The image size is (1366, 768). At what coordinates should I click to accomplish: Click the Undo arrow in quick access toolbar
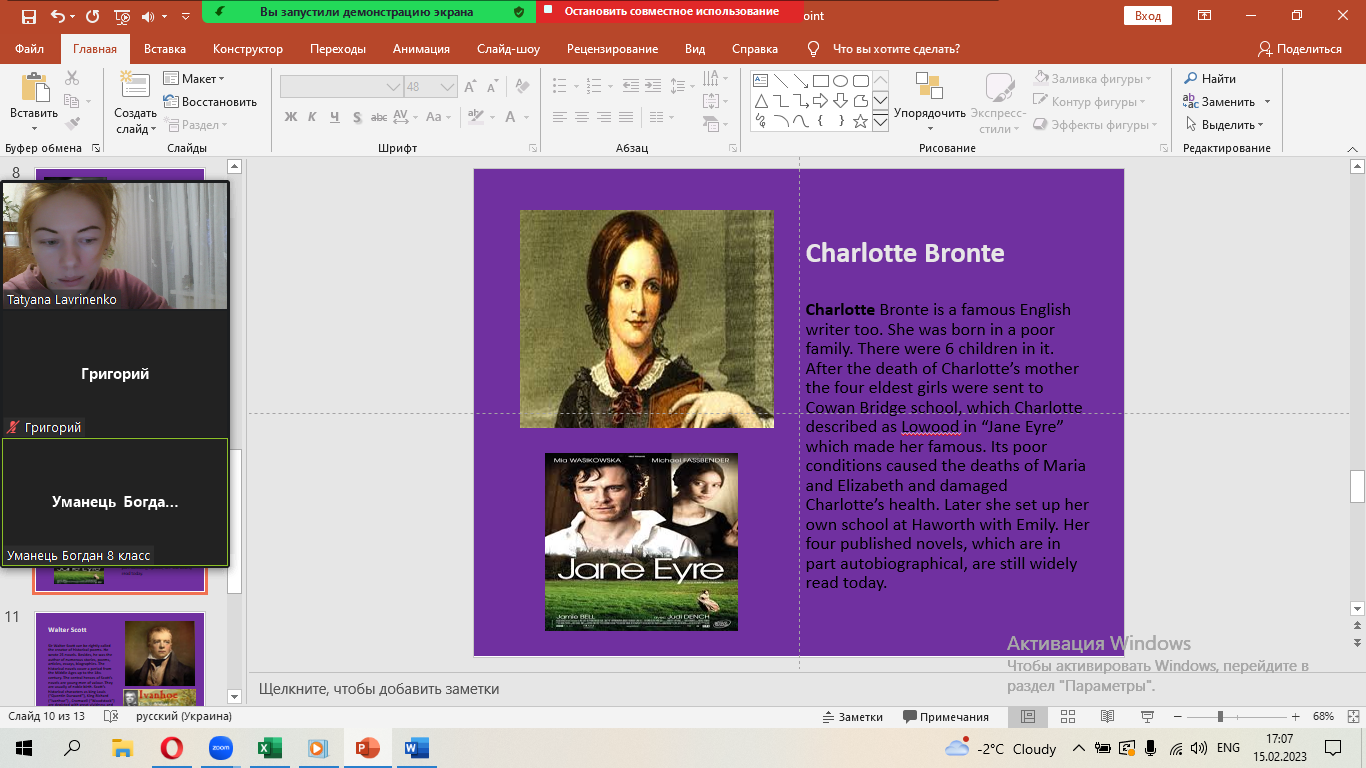[x=57, y=16]
